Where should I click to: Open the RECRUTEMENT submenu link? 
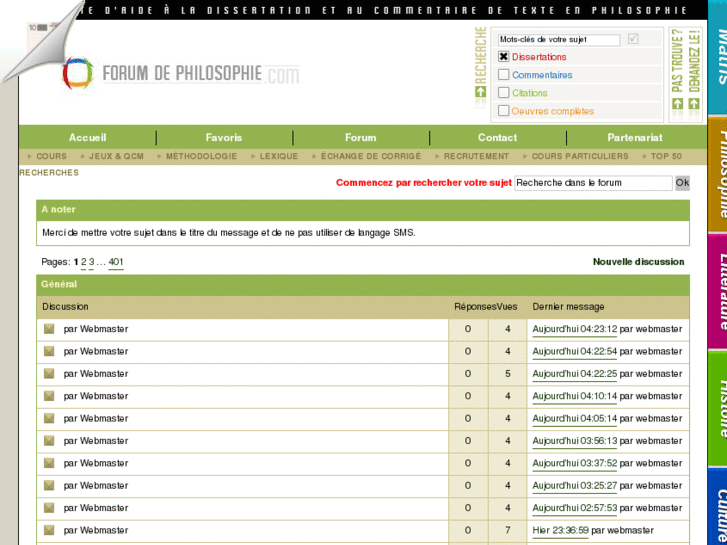point(476,156)
